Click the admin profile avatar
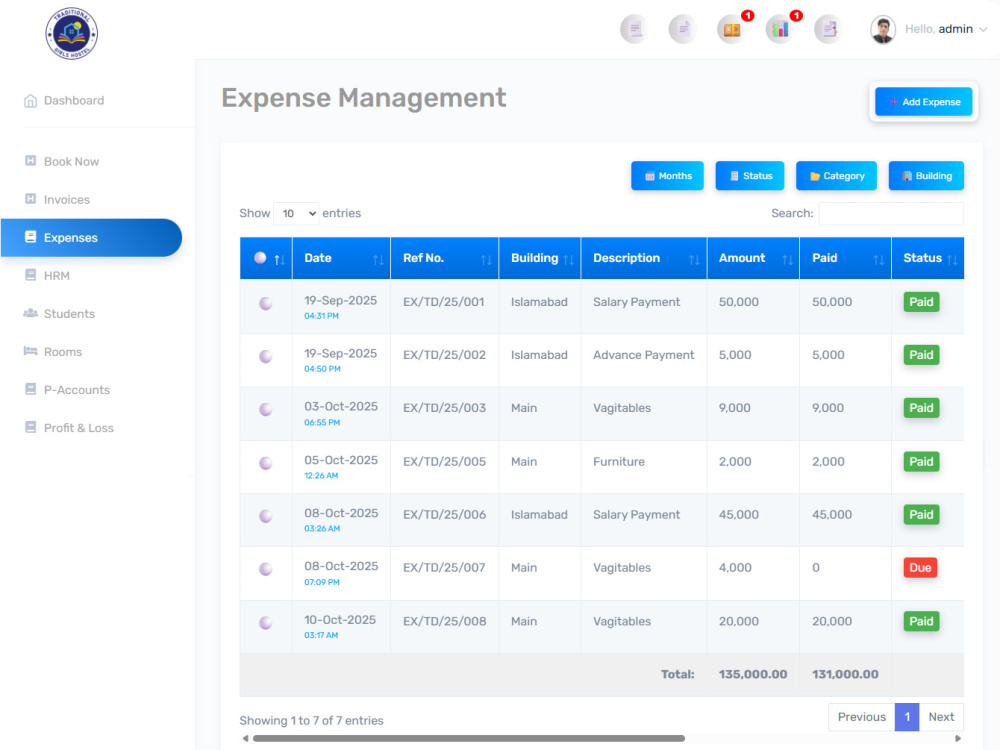 pyautogui.click(x=883, y=29)
